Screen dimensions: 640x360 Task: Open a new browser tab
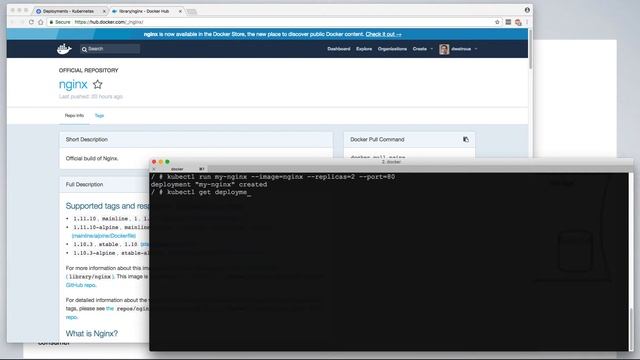tap(192, 11)
